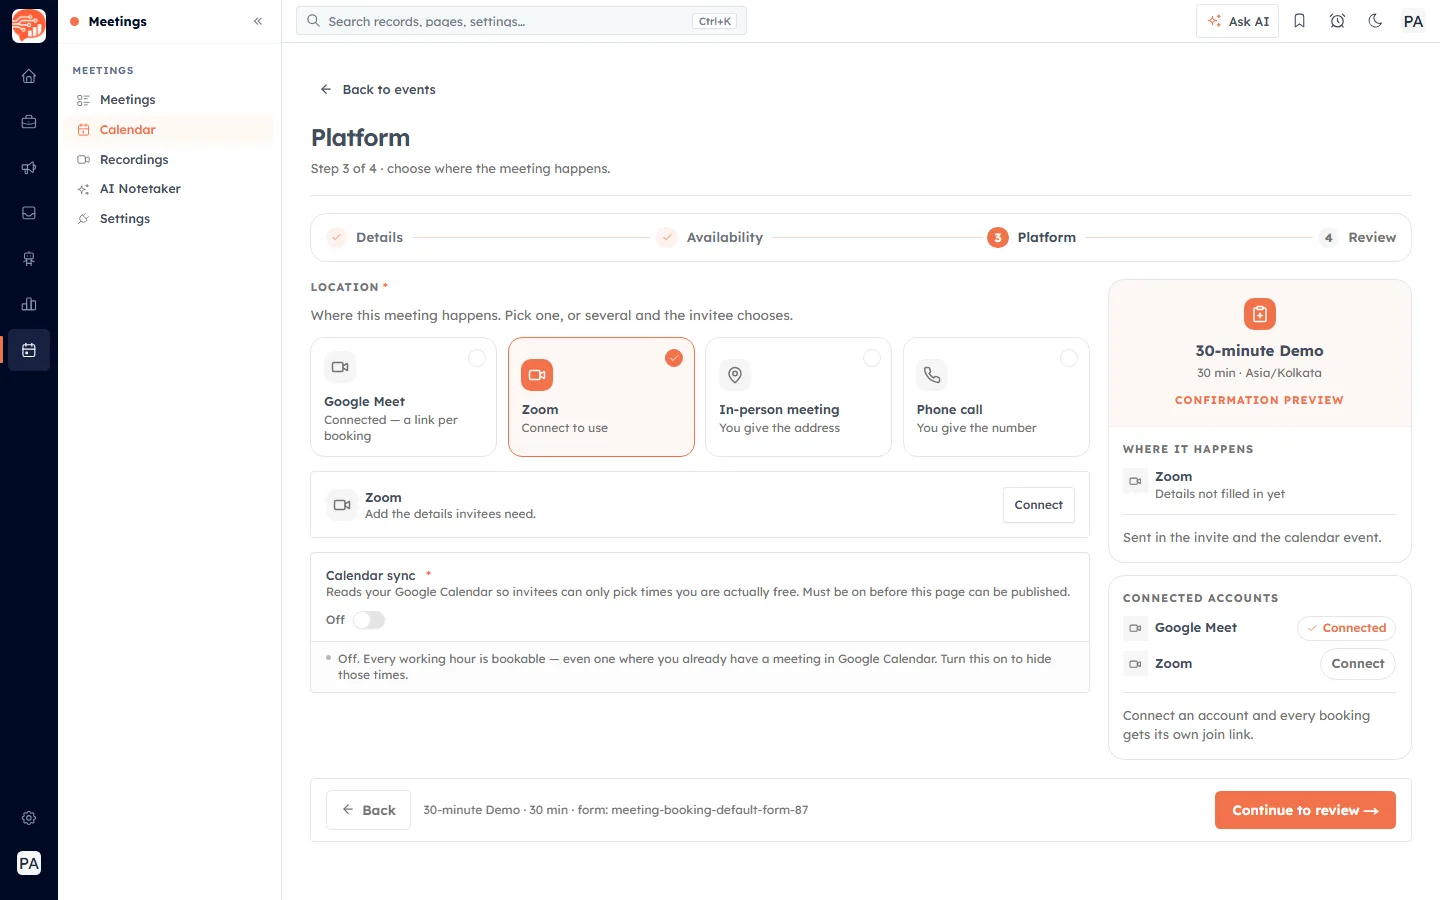This screenshot has width=1440, height=900.
Task: Collapse the Meetings sidebar panel
Action: (258, 21)
